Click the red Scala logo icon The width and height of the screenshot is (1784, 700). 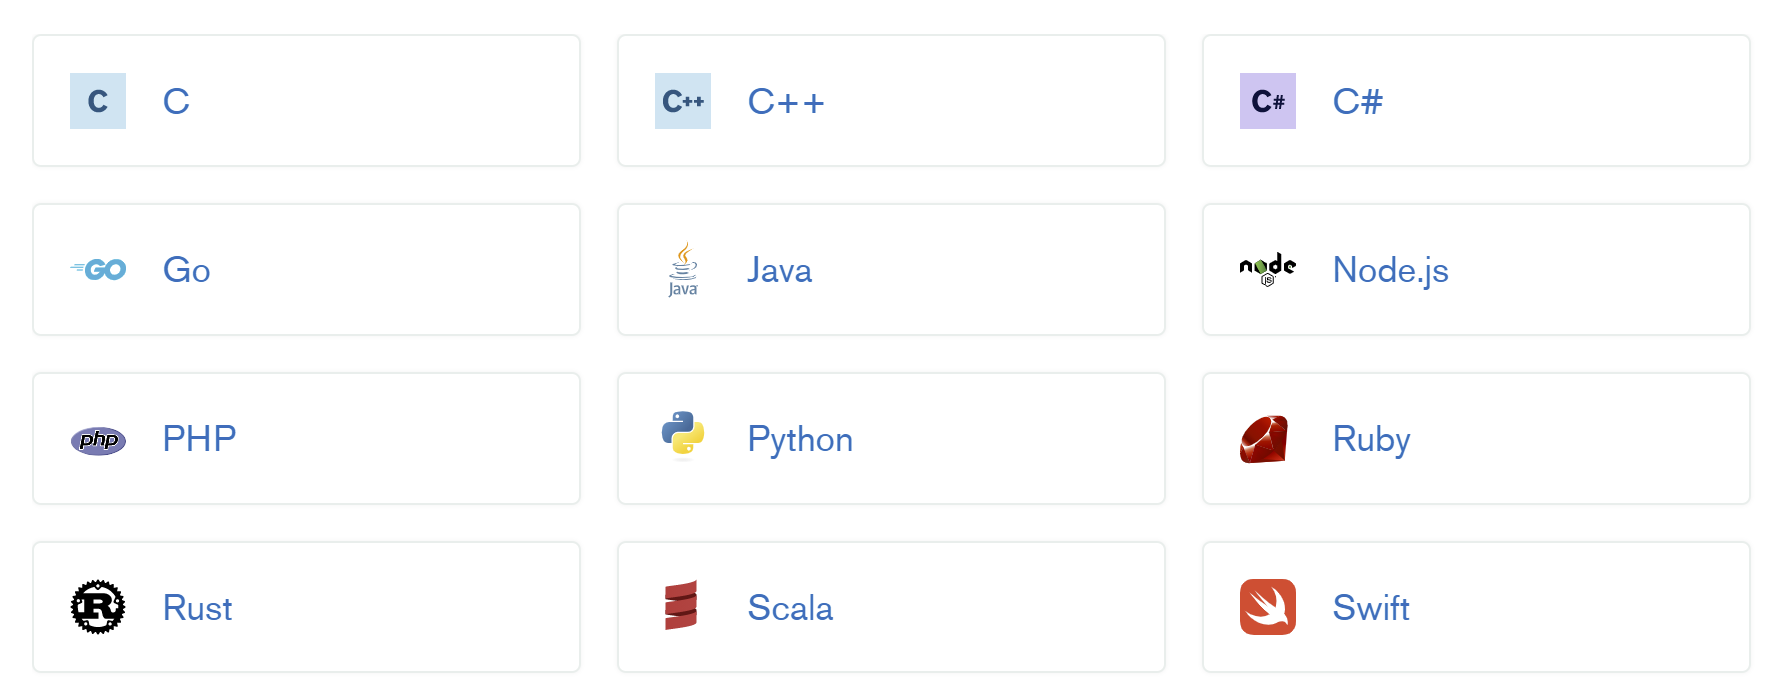click(681, 606)
